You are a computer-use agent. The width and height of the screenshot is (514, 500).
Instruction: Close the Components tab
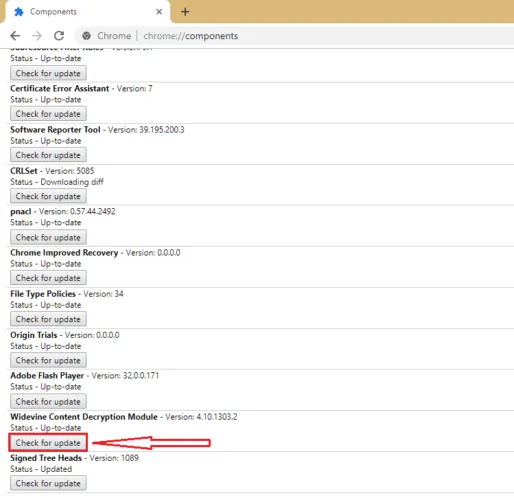[x=159, y=12]
